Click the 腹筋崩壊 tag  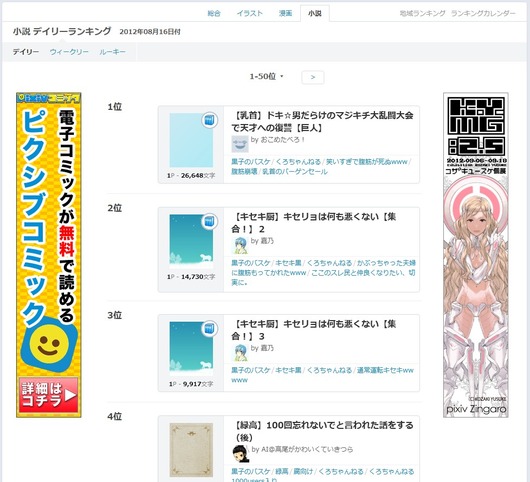coord(244,172)
